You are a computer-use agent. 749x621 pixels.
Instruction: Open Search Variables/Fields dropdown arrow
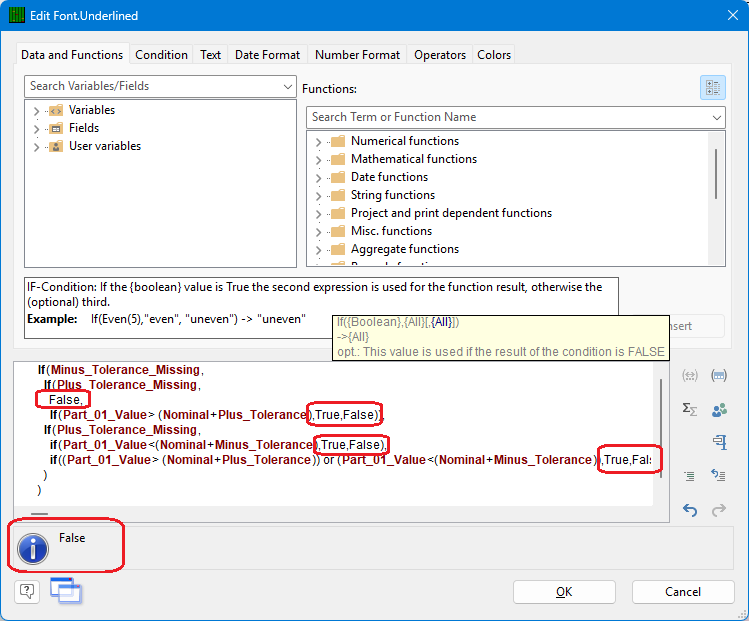tap(288, 86)
